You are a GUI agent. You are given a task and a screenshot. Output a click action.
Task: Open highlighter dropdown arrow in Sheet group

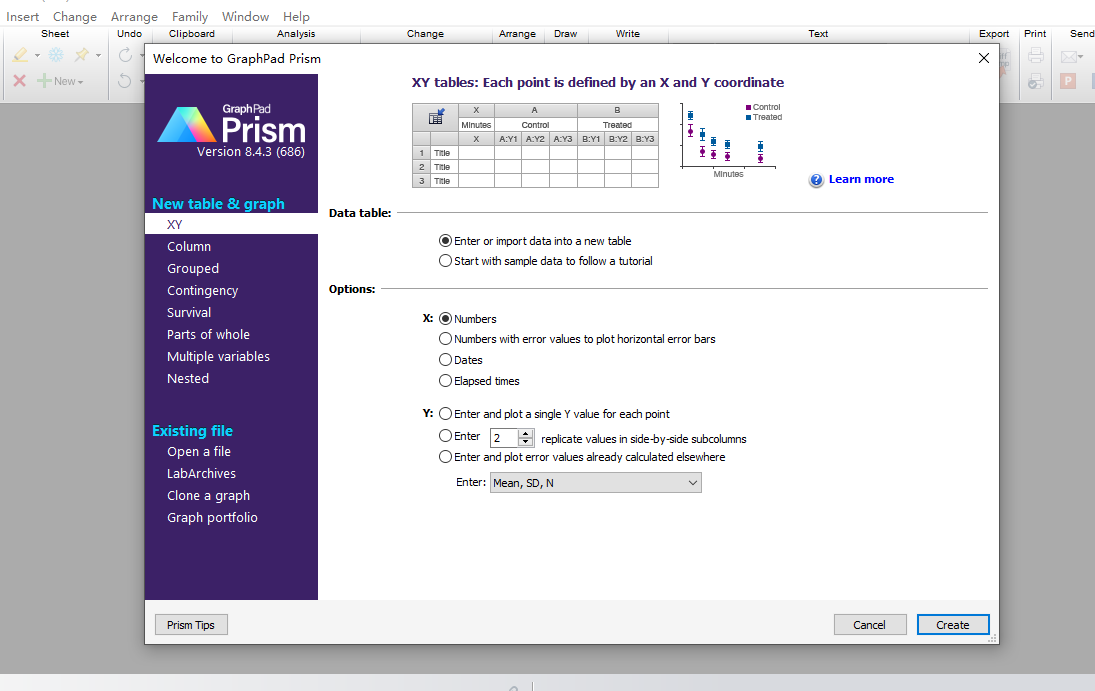[37, 55]
